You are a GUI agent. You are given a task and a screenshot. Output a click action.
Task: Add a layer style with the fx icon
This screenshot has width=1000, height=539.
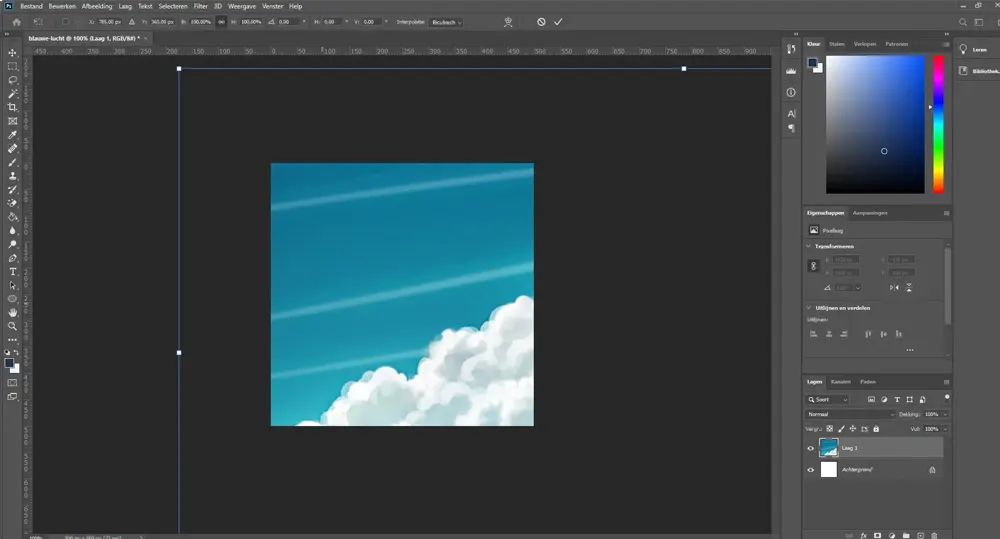[x=864, y=535]
